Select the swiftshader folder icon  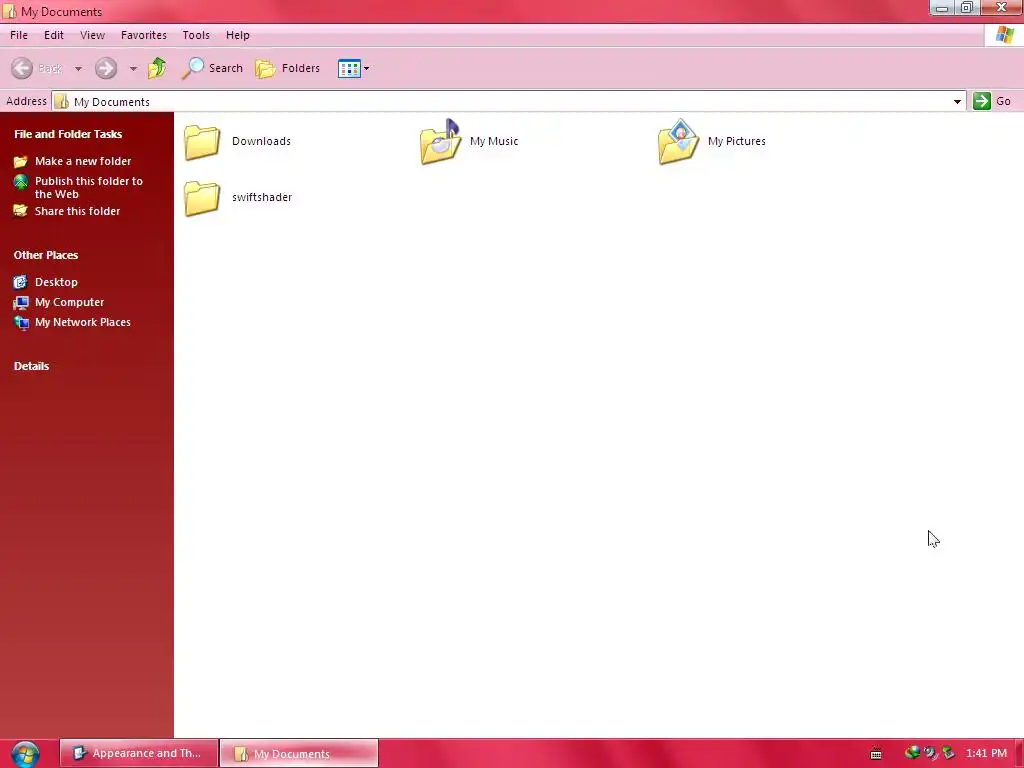[202, 197]
